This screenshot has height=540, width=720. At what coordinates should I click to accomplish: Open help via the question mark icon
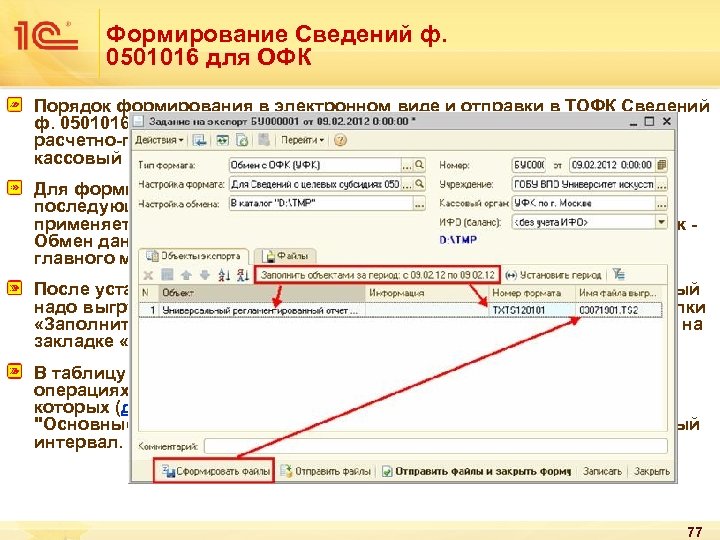click(340, 140)
